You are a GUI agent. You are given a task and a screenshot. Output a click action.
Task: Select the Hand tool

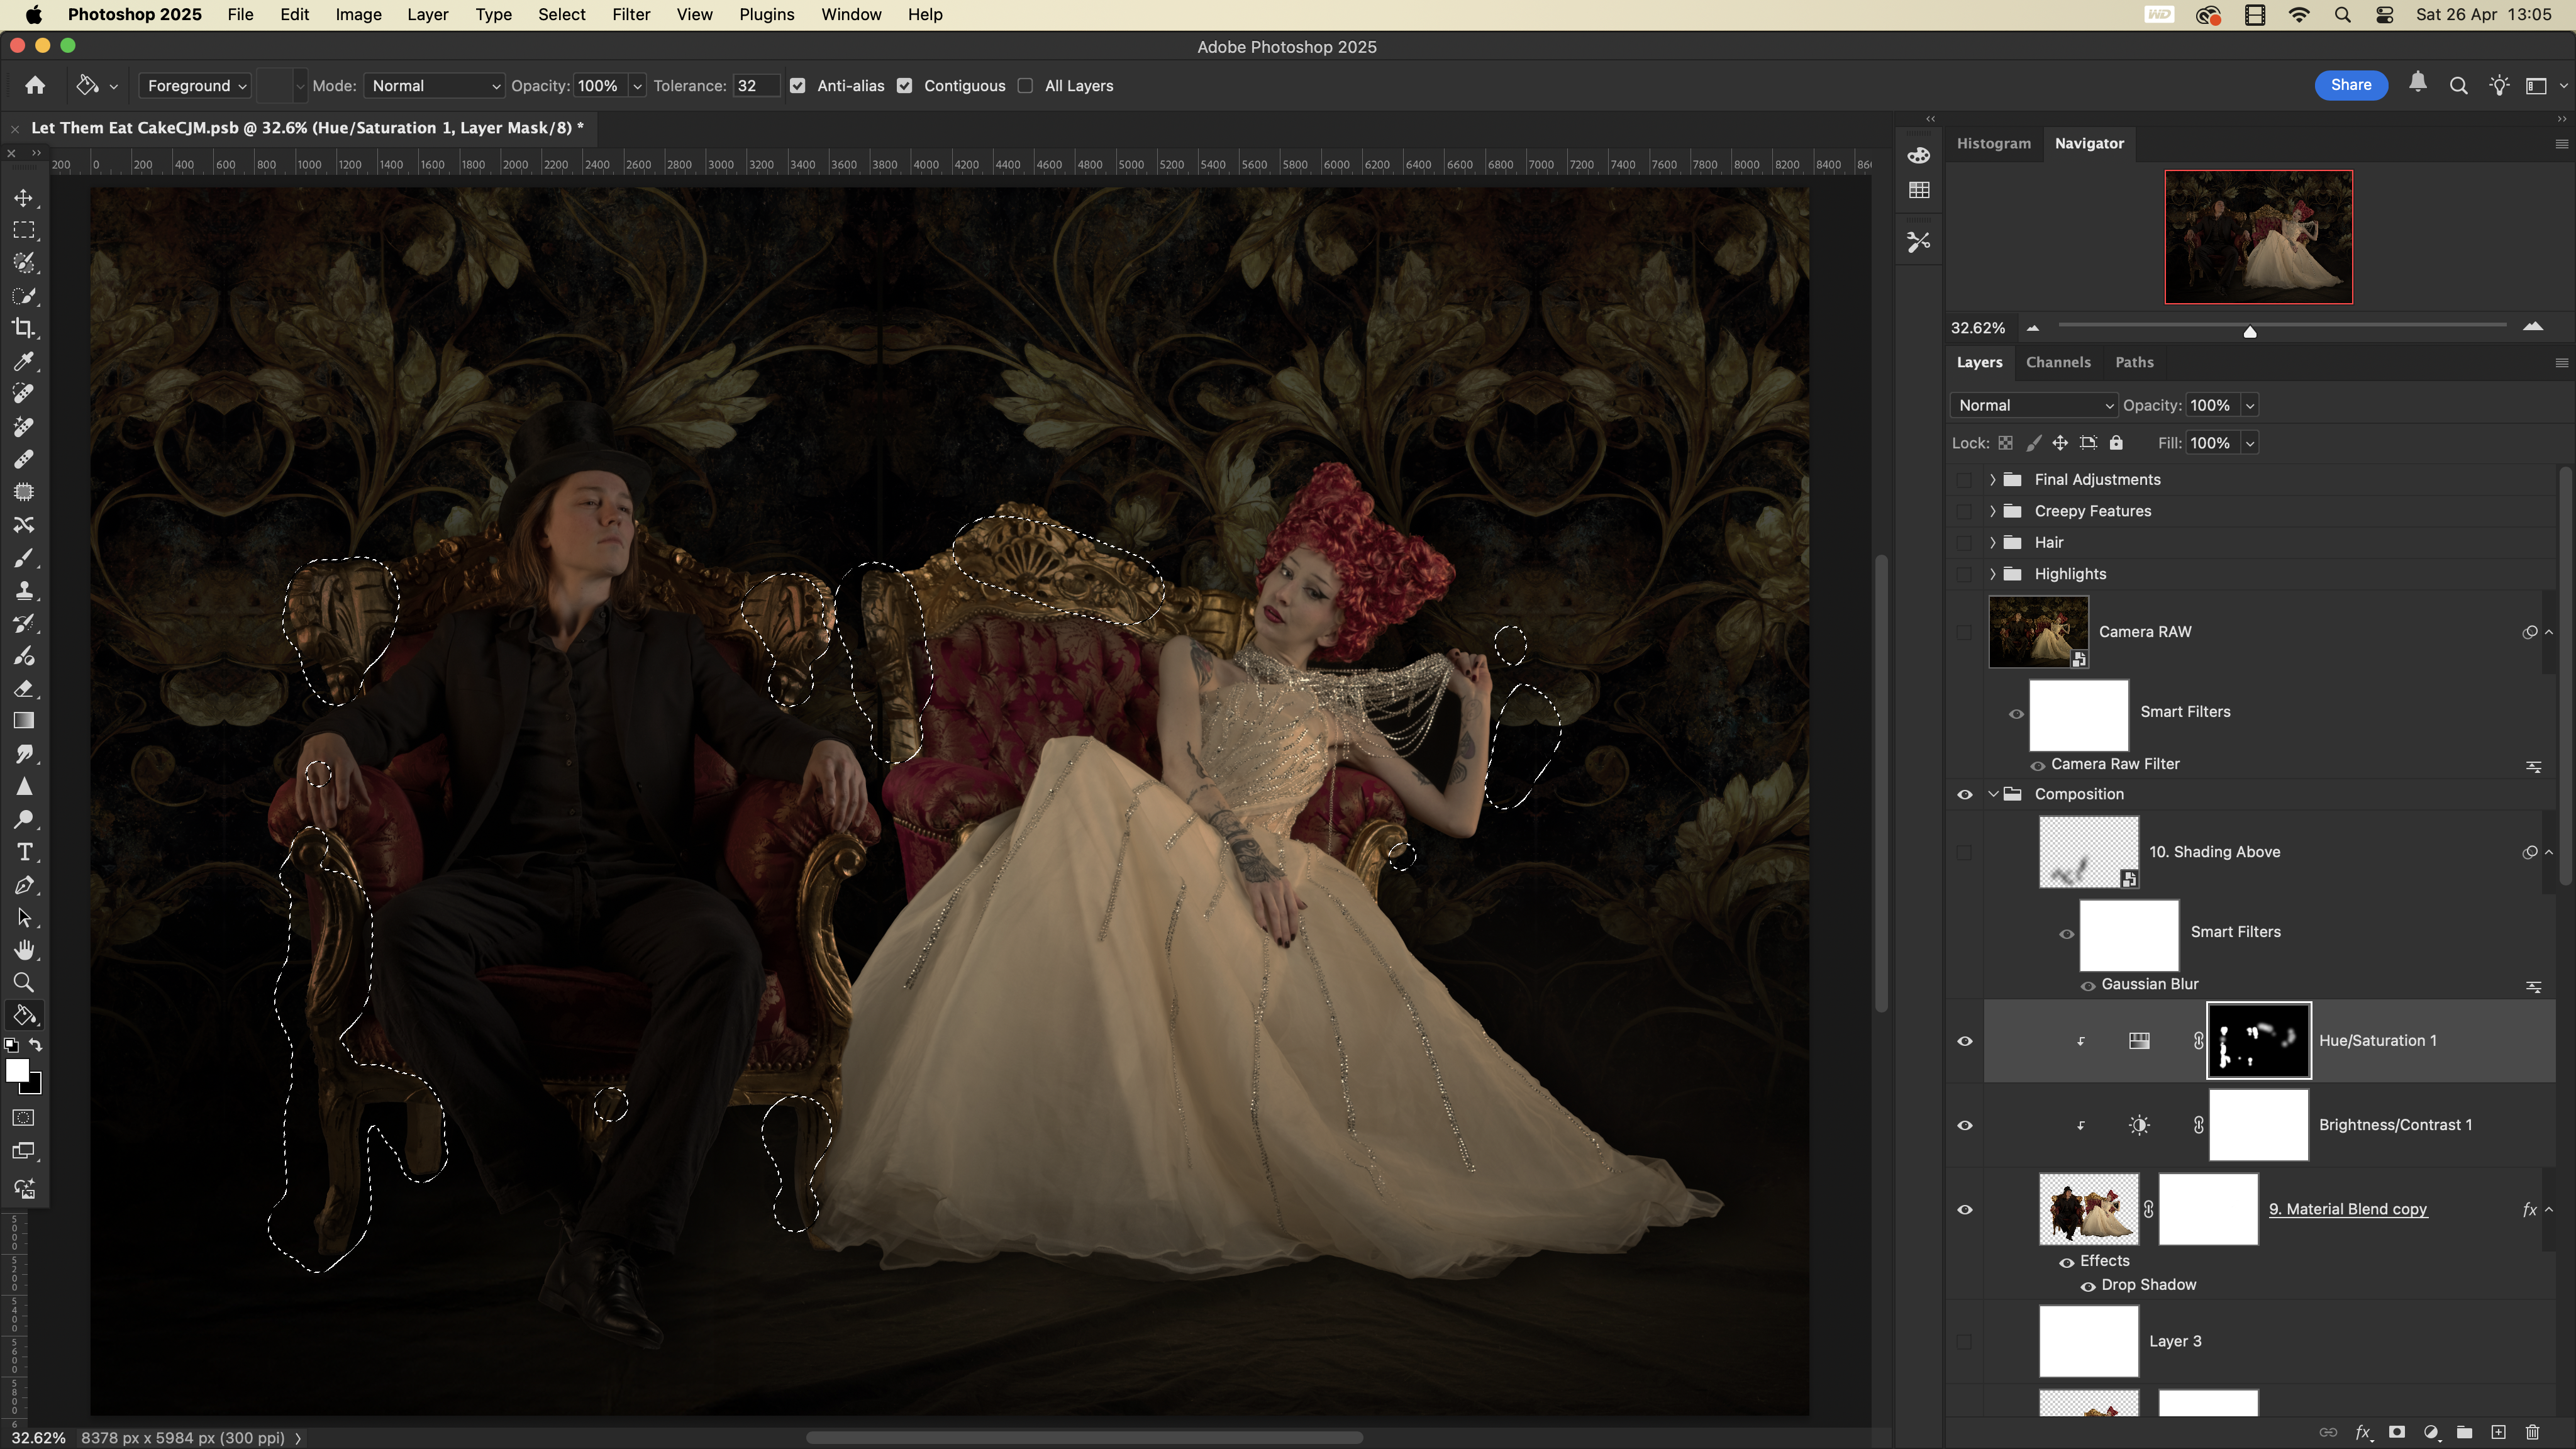point(24,950)
